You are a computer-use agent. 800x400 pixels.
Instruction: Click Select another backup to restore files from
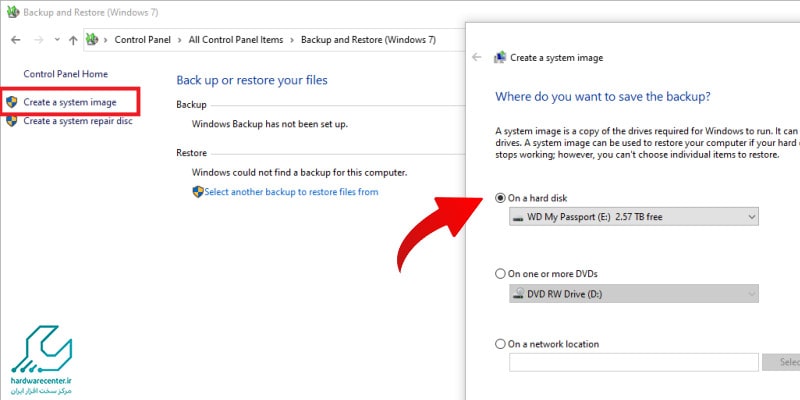291,192
